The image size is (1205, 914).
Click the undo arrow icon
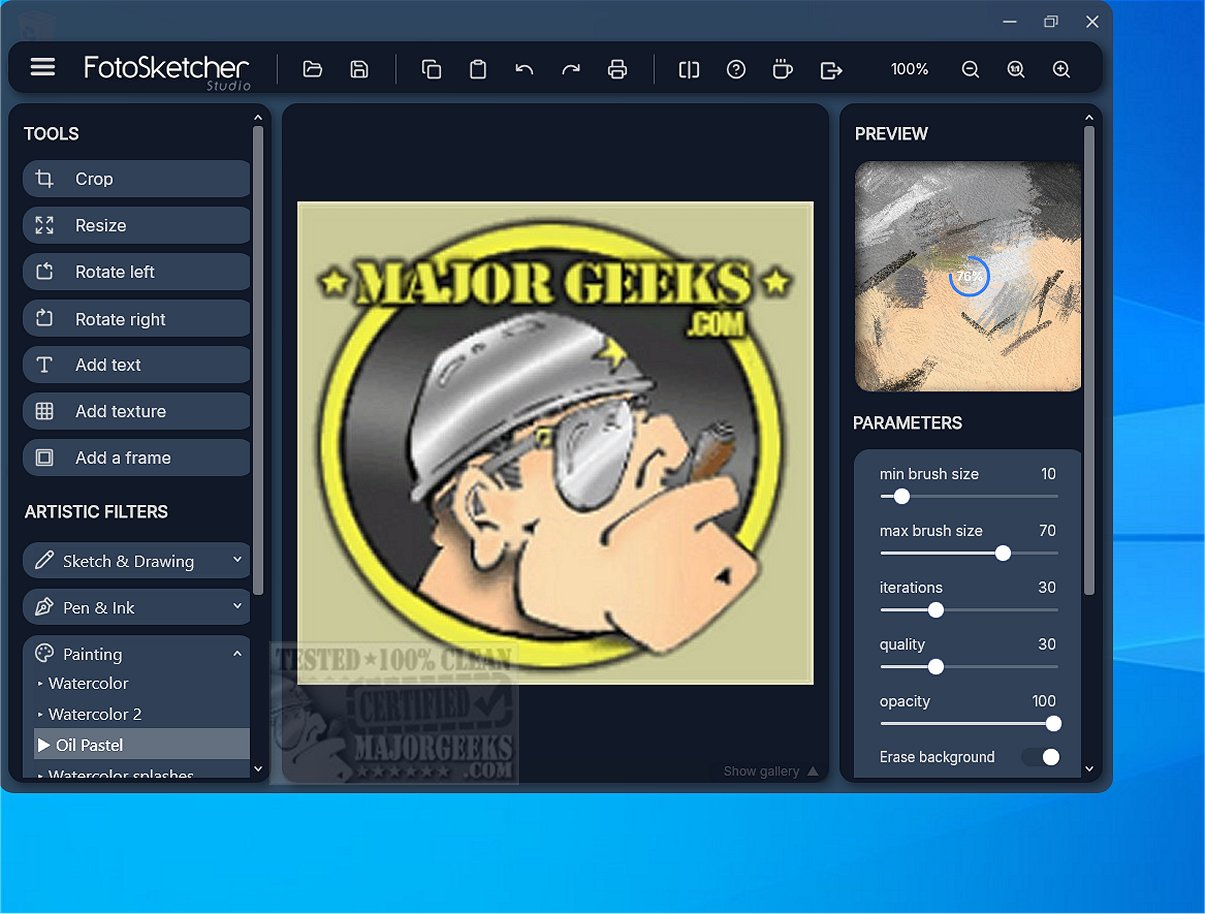tap(524, 69)
